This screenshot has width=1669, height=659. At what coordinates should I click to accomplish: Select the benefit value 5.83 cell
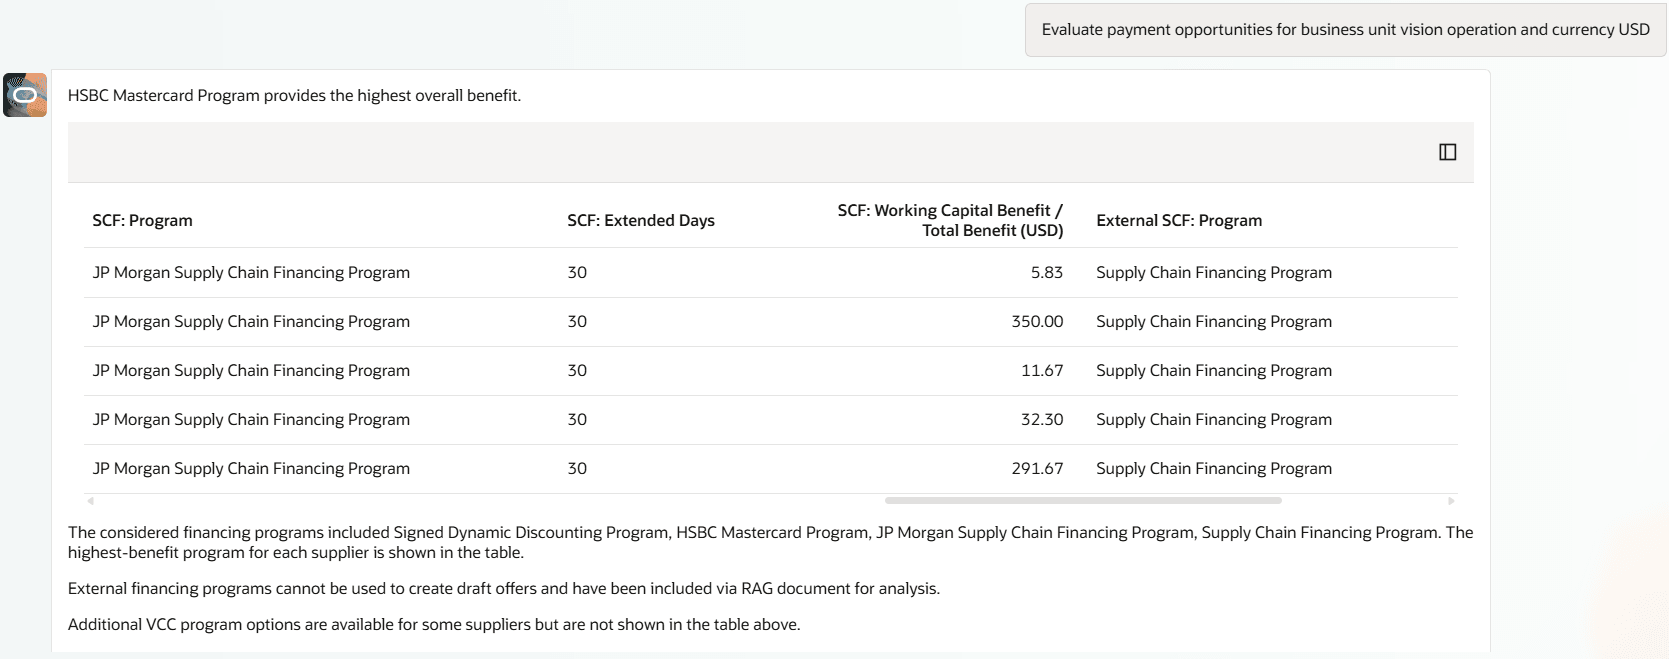[x=1047, y=272]
